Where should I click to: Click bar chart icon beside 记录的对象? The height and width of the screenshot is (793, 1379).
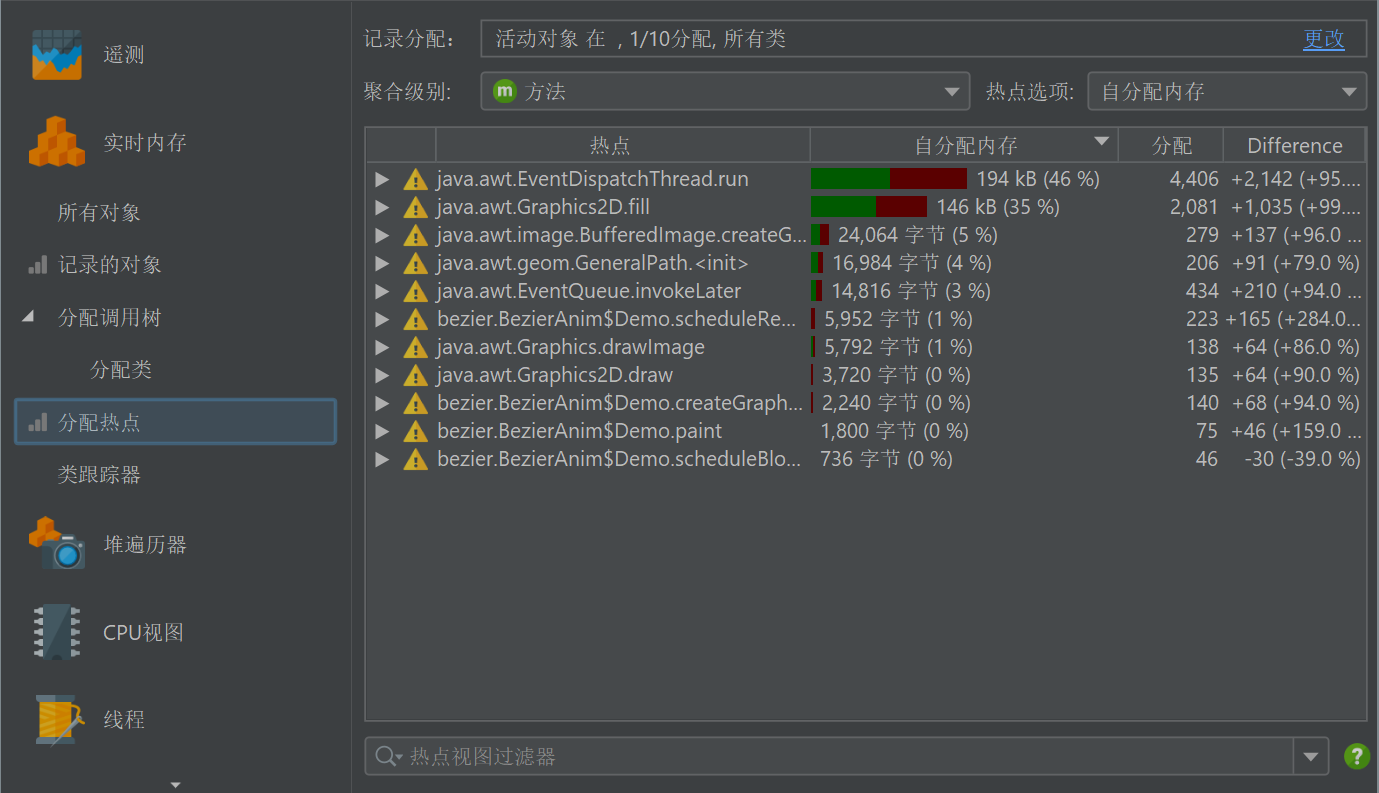[37, 266]
